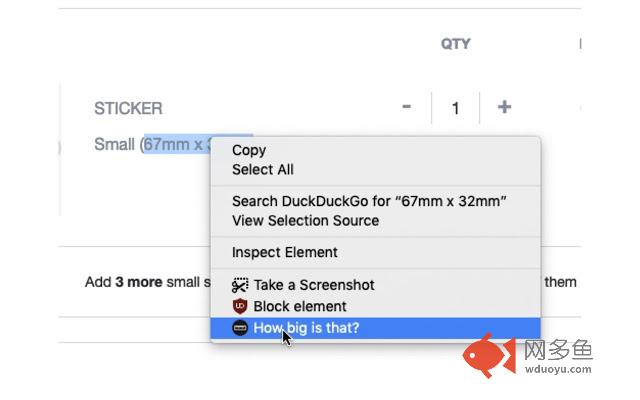The image size is (640, 400).
Task: Click the red fish logo
Action: [489, 355]
